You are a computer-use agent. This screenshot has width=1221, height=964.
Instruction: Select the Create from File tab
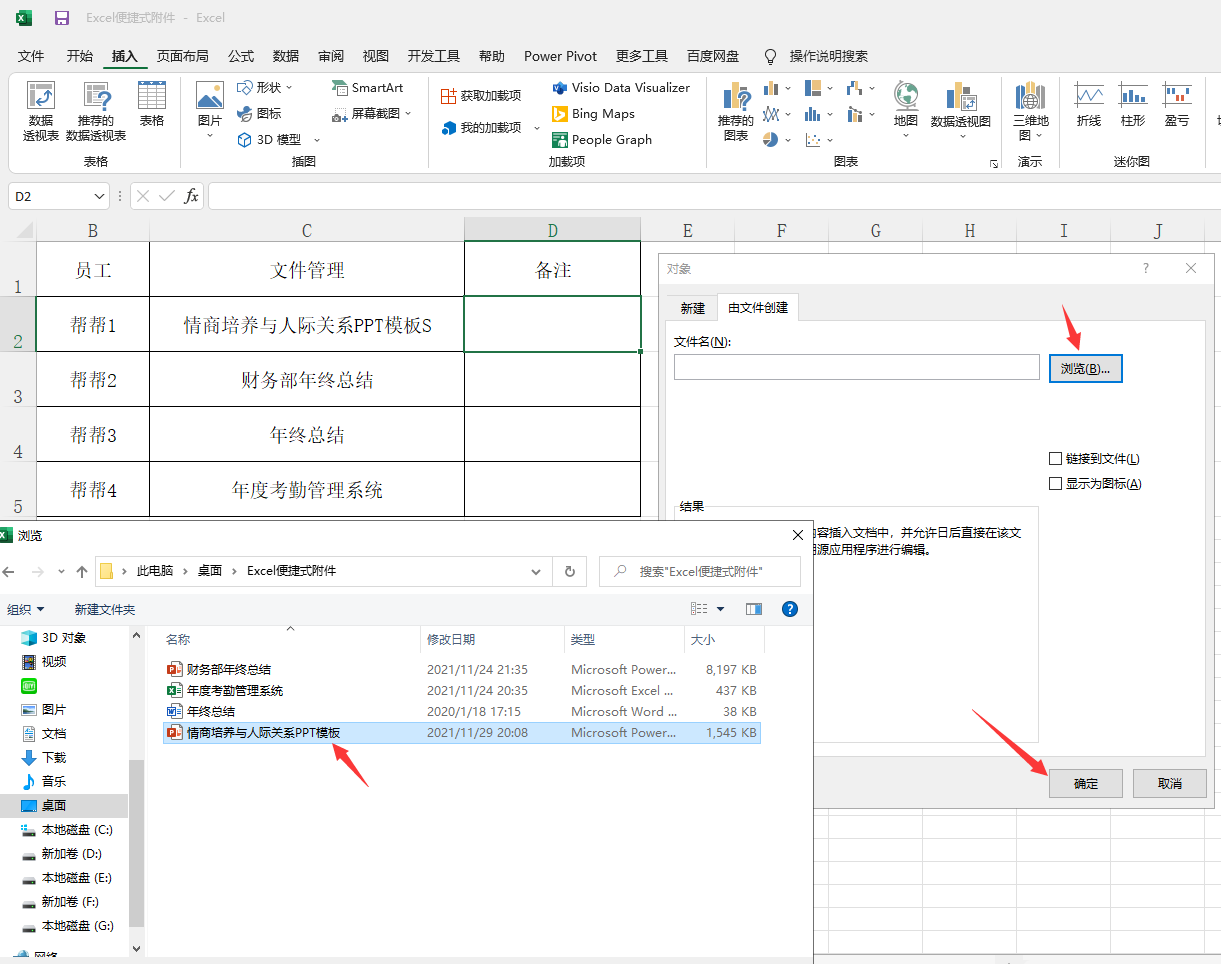(758, 308)
